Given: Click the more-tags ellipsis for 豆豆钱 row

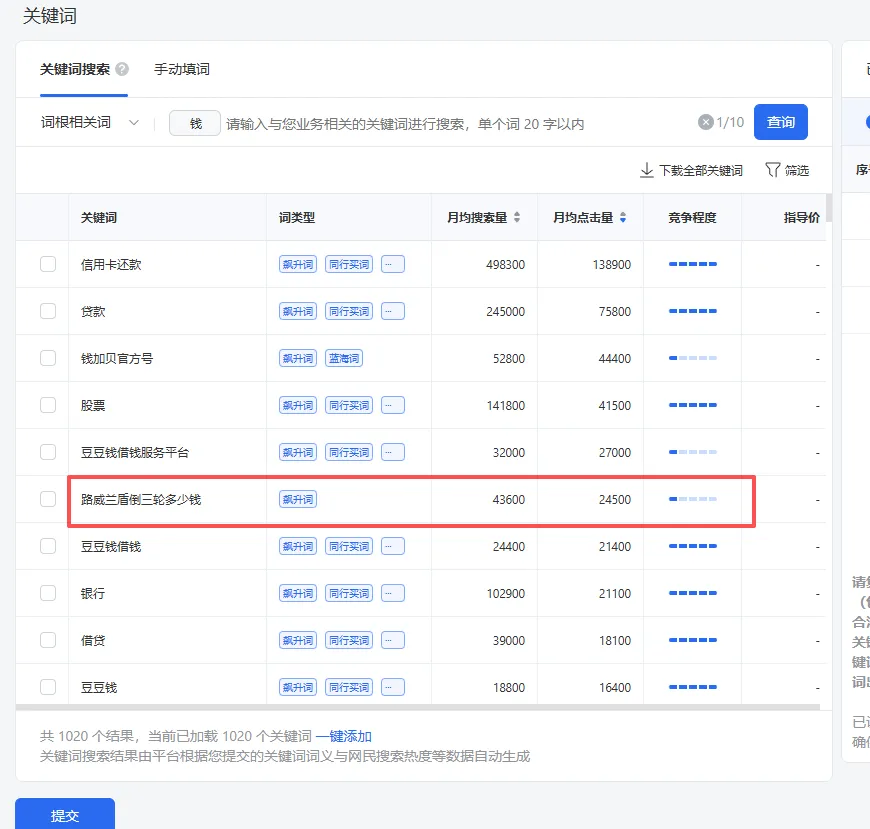Looking at the screenshot, I should pos(393,687).
